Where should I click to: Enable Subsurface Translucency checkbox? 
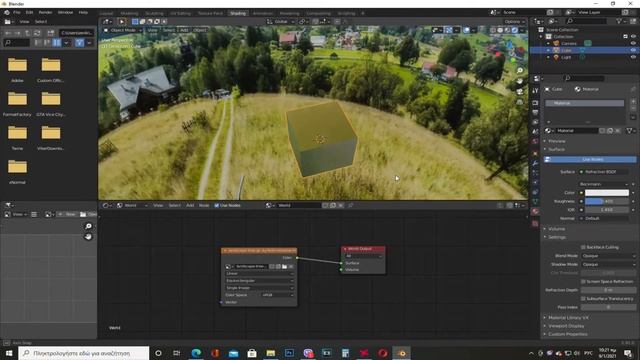pos(583,299)
